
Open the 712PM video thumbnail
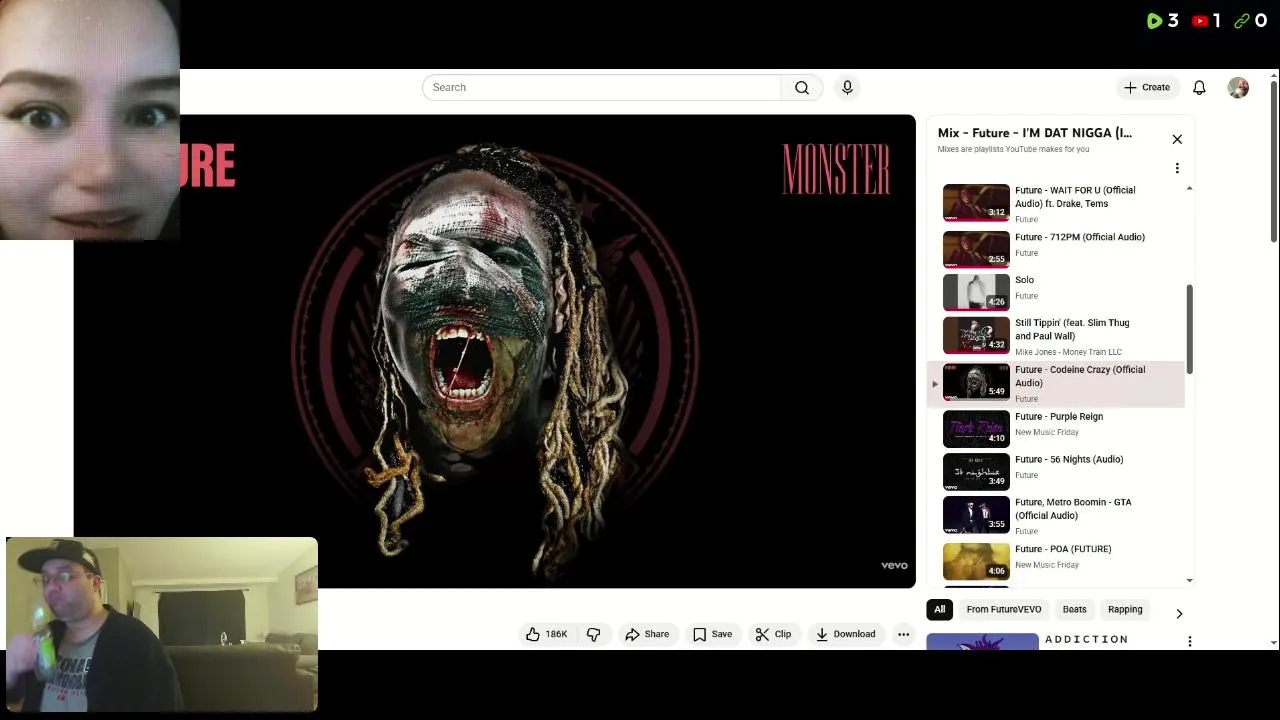(x=976, y=250)
